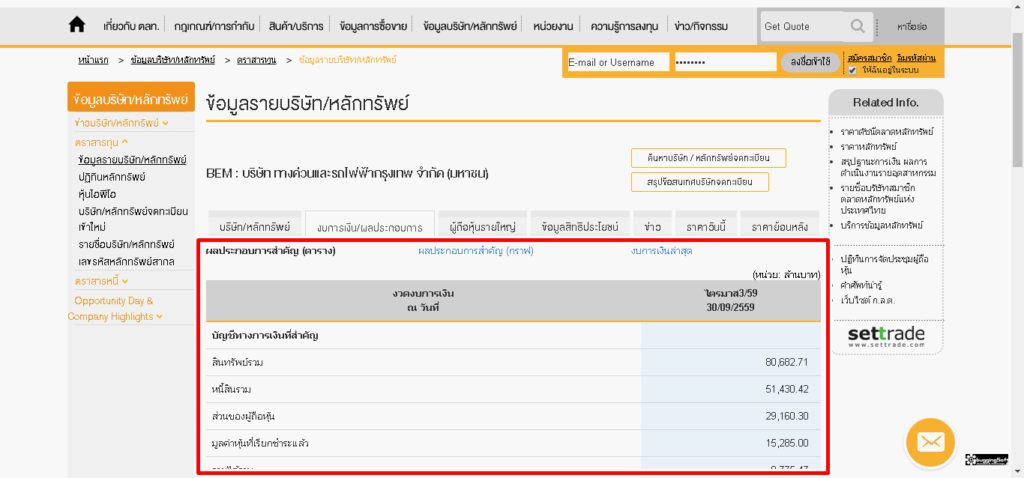Select งบการเงิน/ผลประกอบการ tab
The height and width of the screenshot is (478, 1024).
[370, 224]
